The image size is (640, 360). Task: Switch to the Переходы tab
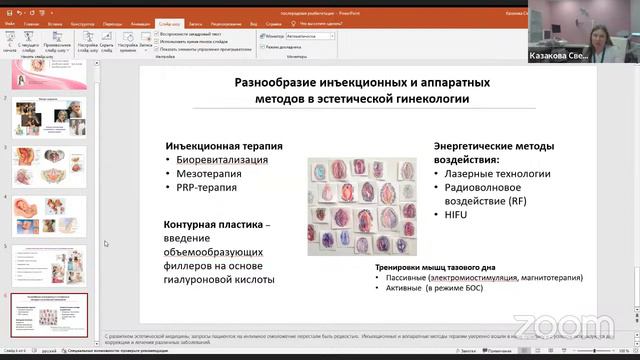pos(112,24)
